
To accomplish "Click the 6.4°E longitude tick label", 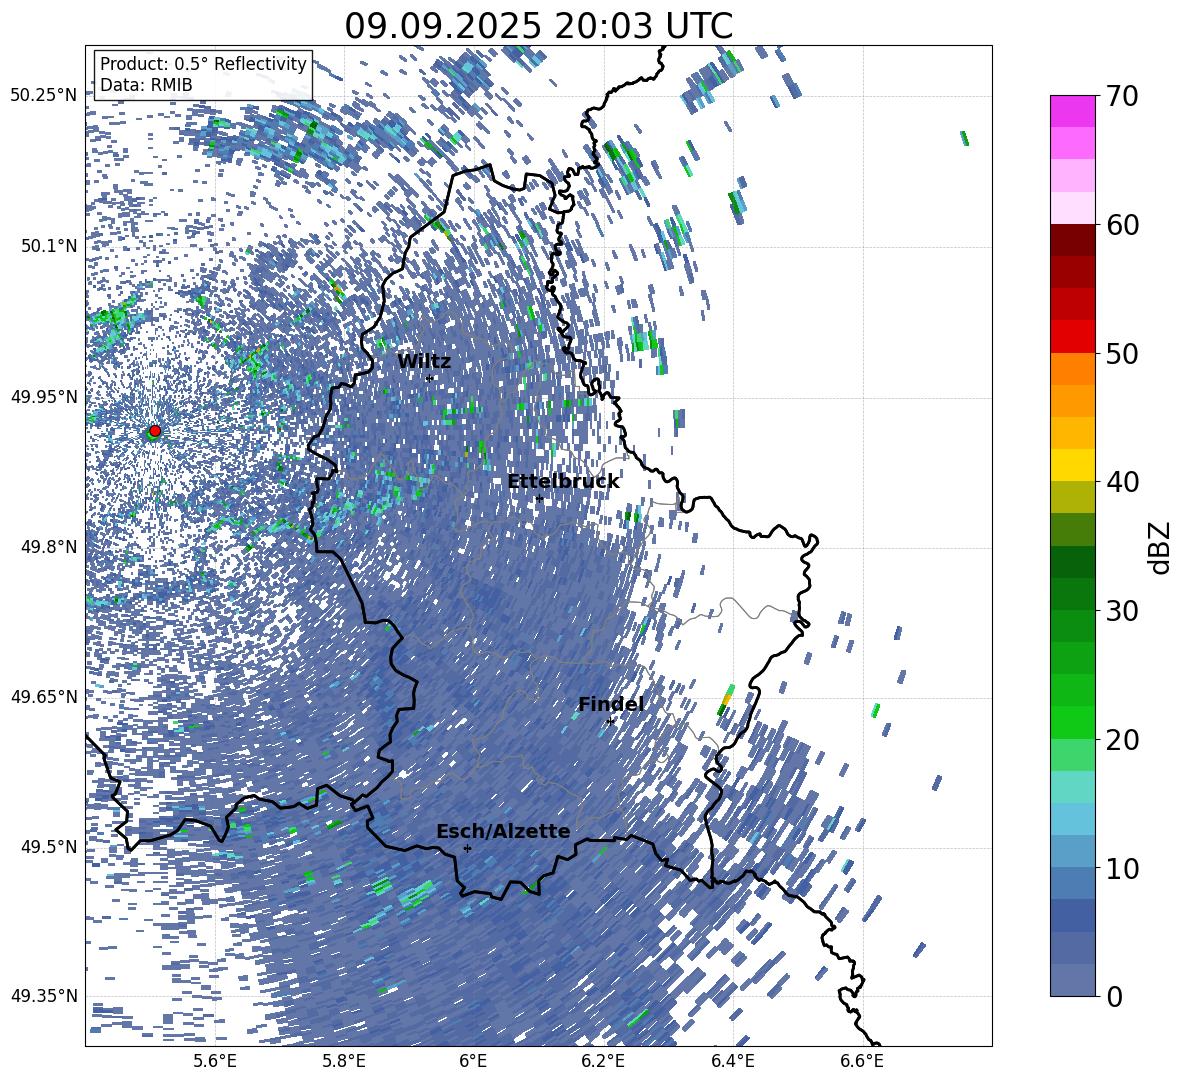I will 732,1062.
